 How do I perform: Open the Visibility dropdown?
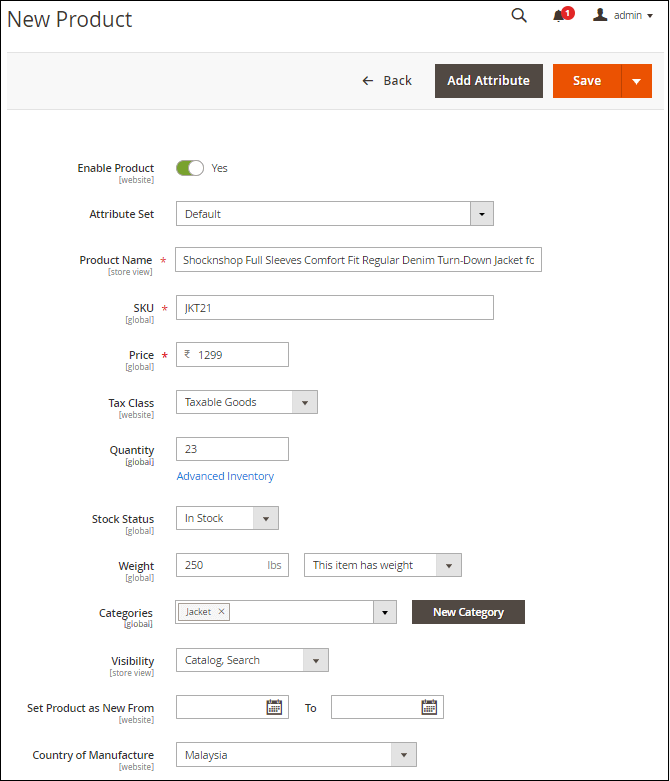point(252,660)
